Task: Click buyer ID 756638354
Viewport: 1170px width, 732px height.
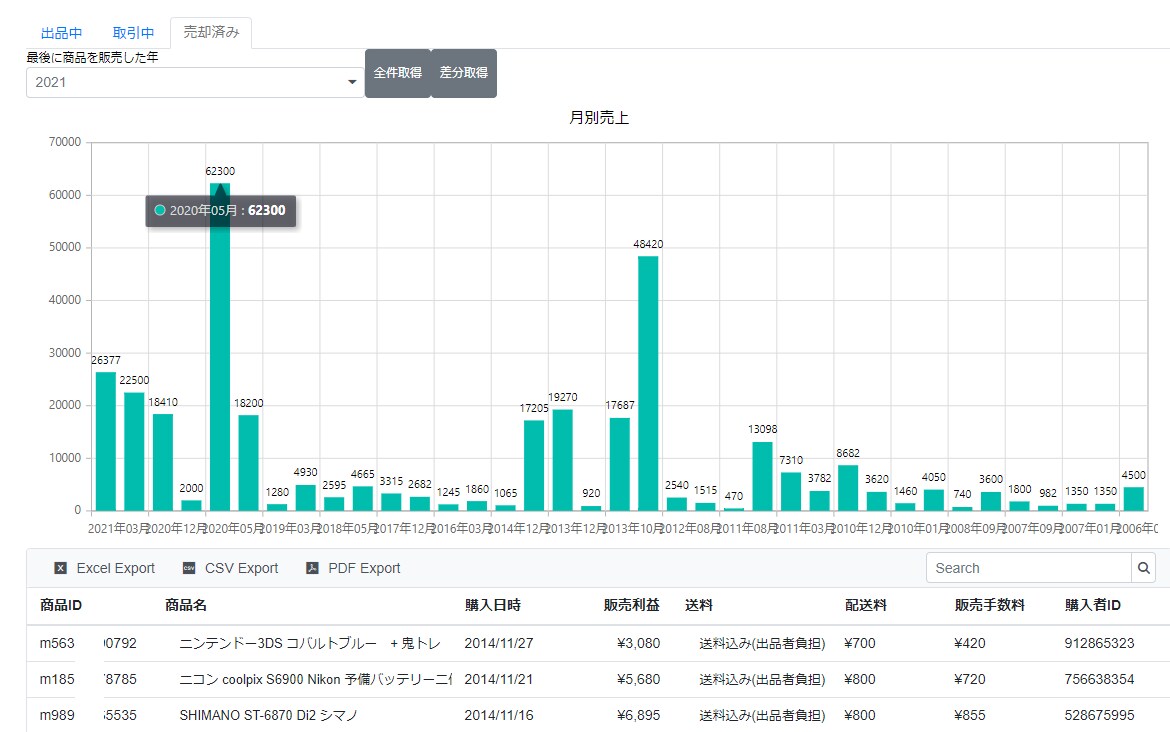Action: tap(1099, 679)
